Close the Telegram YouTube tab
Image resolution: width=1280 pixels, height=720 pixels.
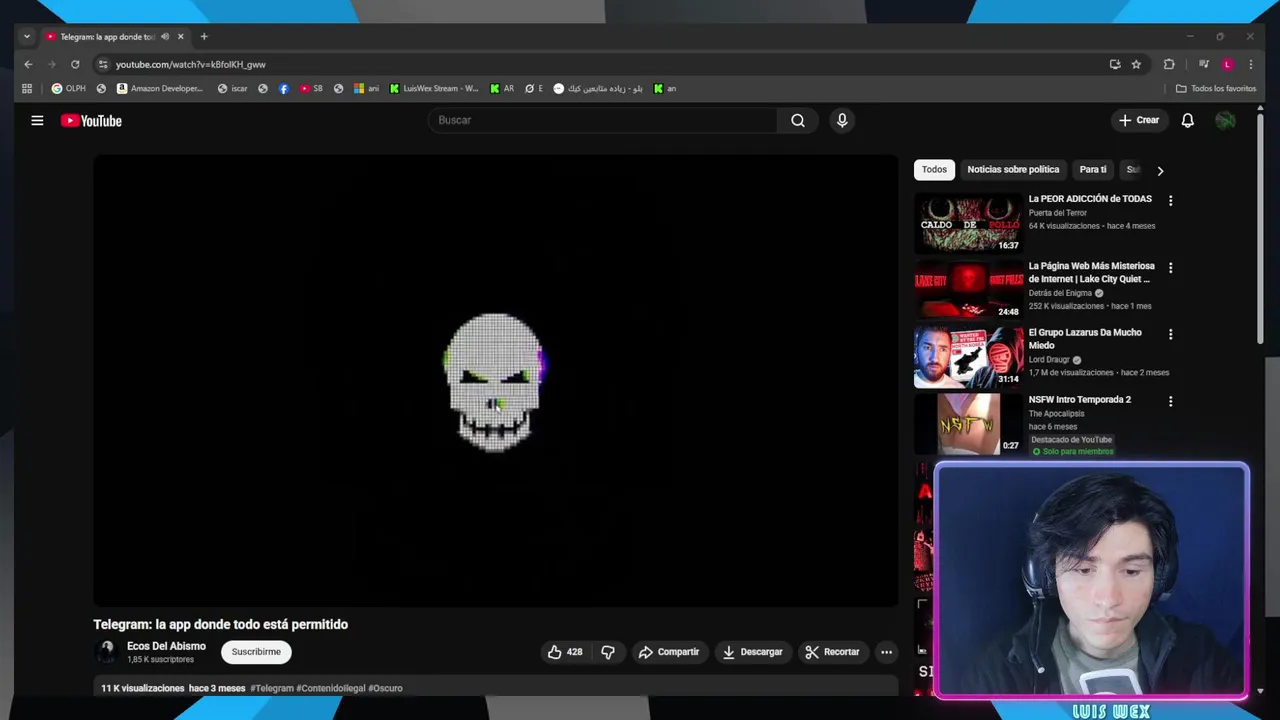point(181,37)
